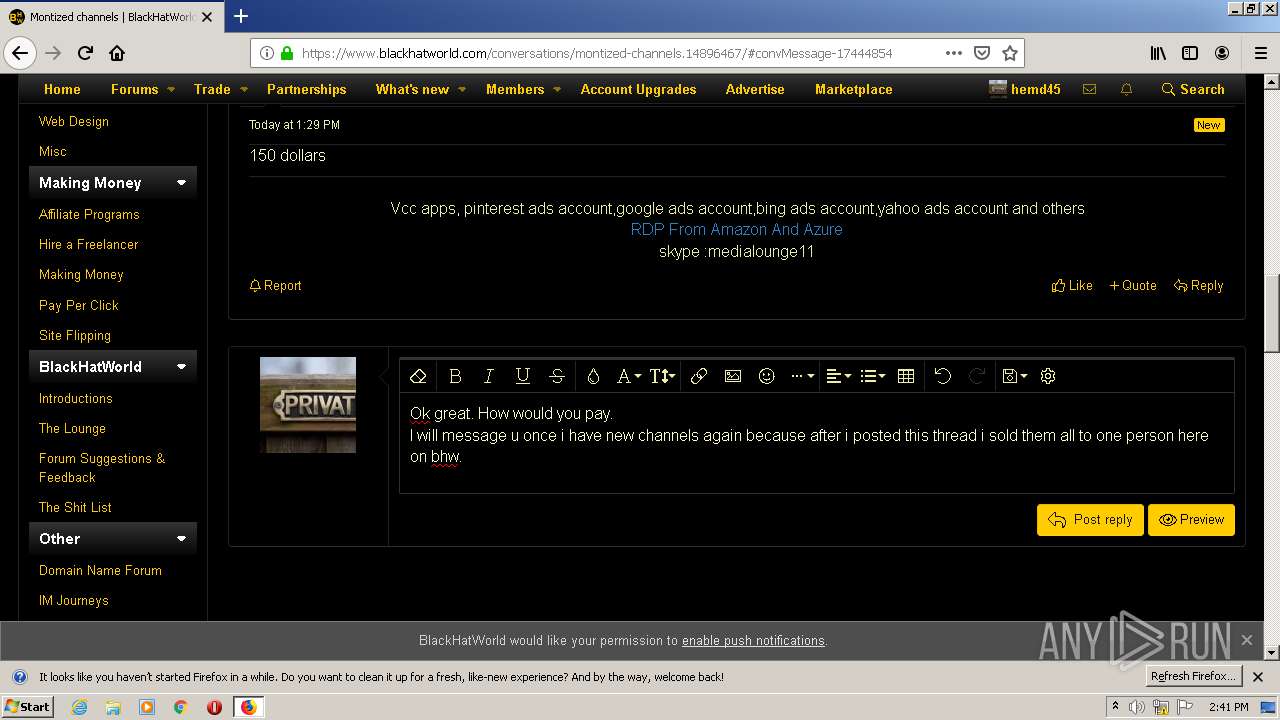Report the 150 dollars message

click(x=275, y=285)
